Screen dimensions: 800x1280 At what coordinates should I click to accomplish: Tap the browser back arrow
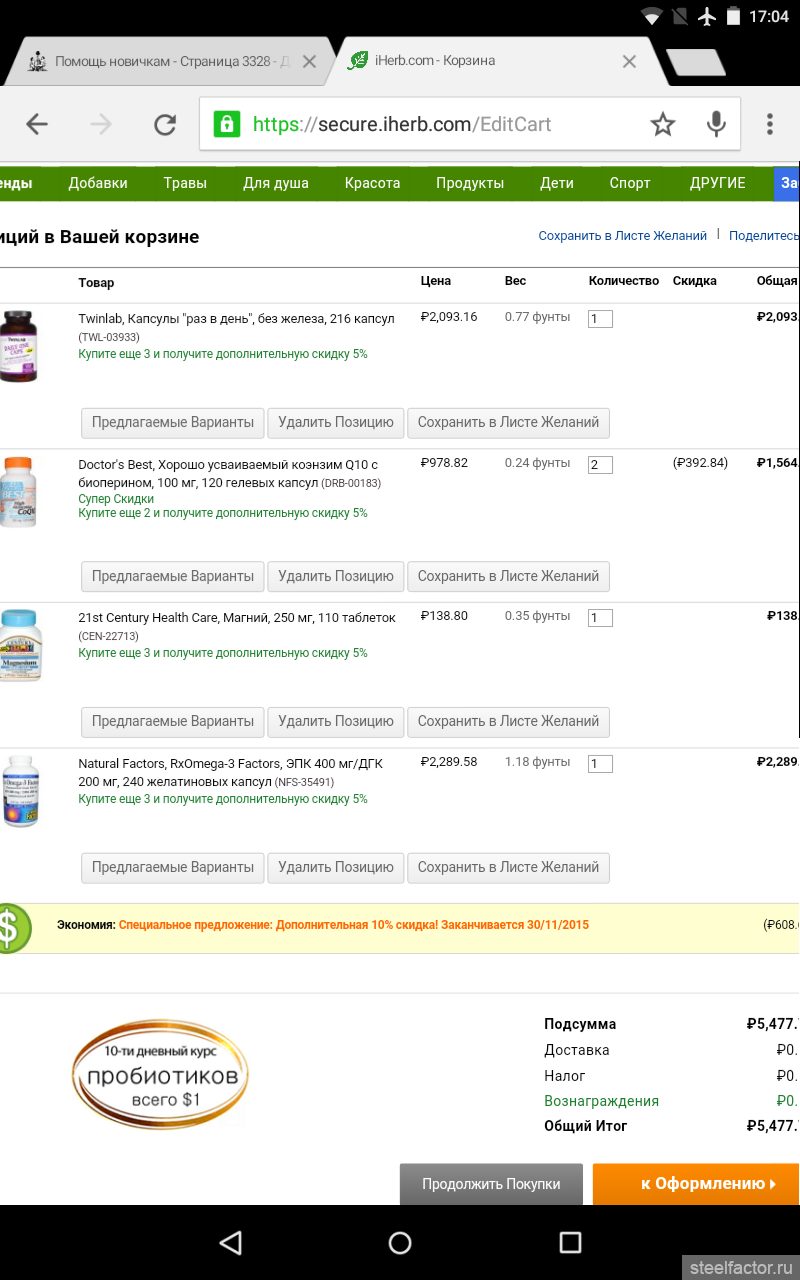pos(37,124)
